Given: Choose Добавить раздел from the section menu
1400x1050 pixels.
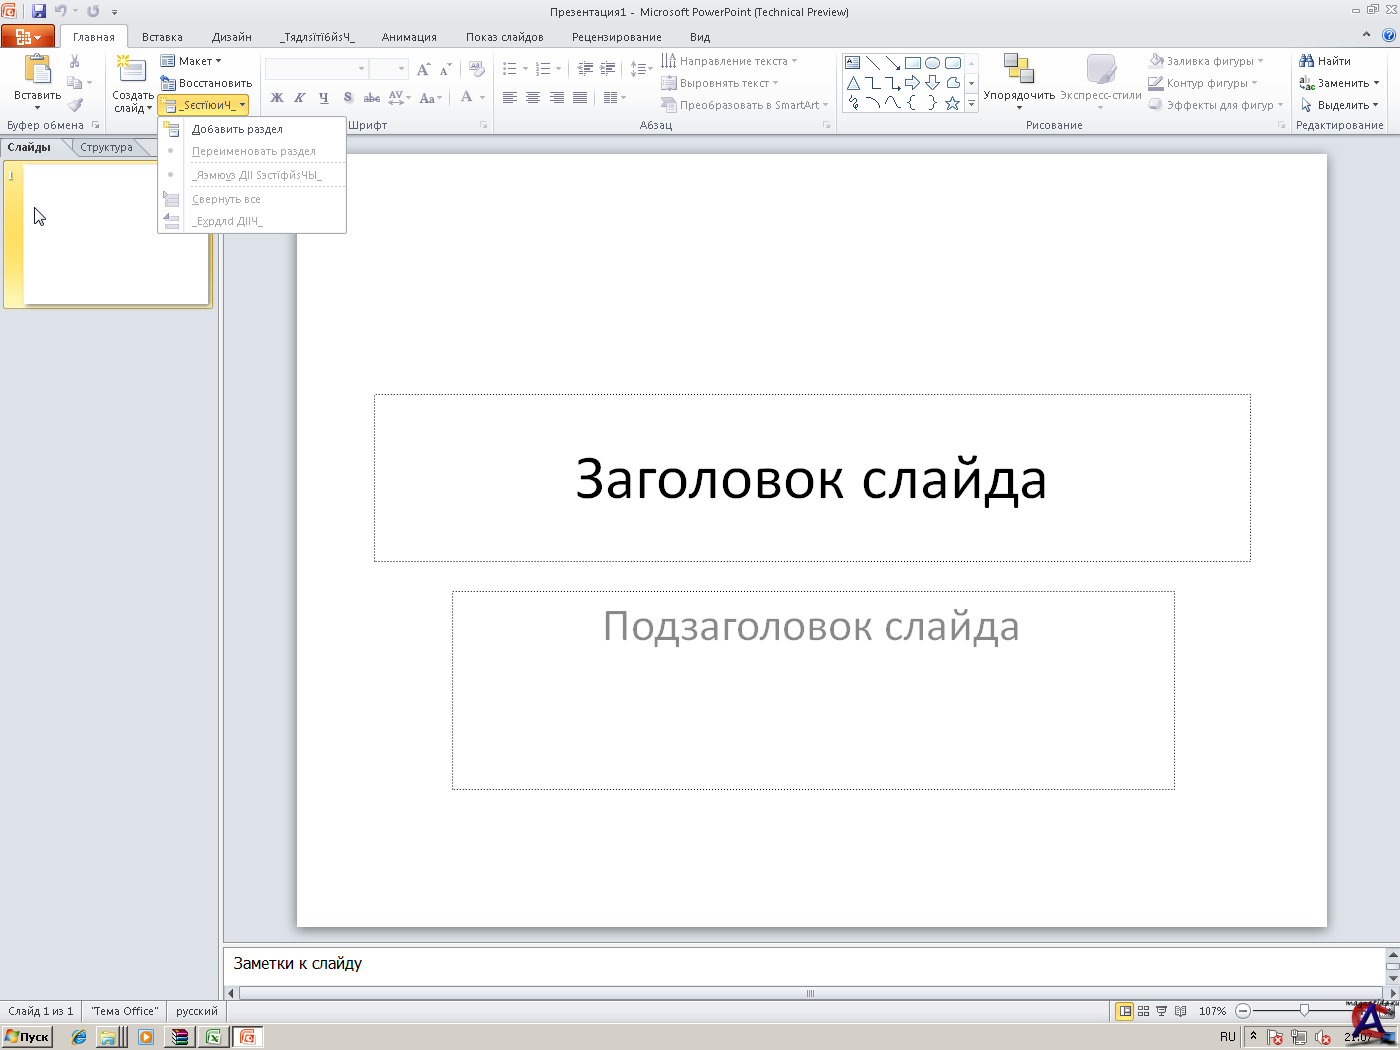Looking at the screenshot, I should [x=237, y=129].
